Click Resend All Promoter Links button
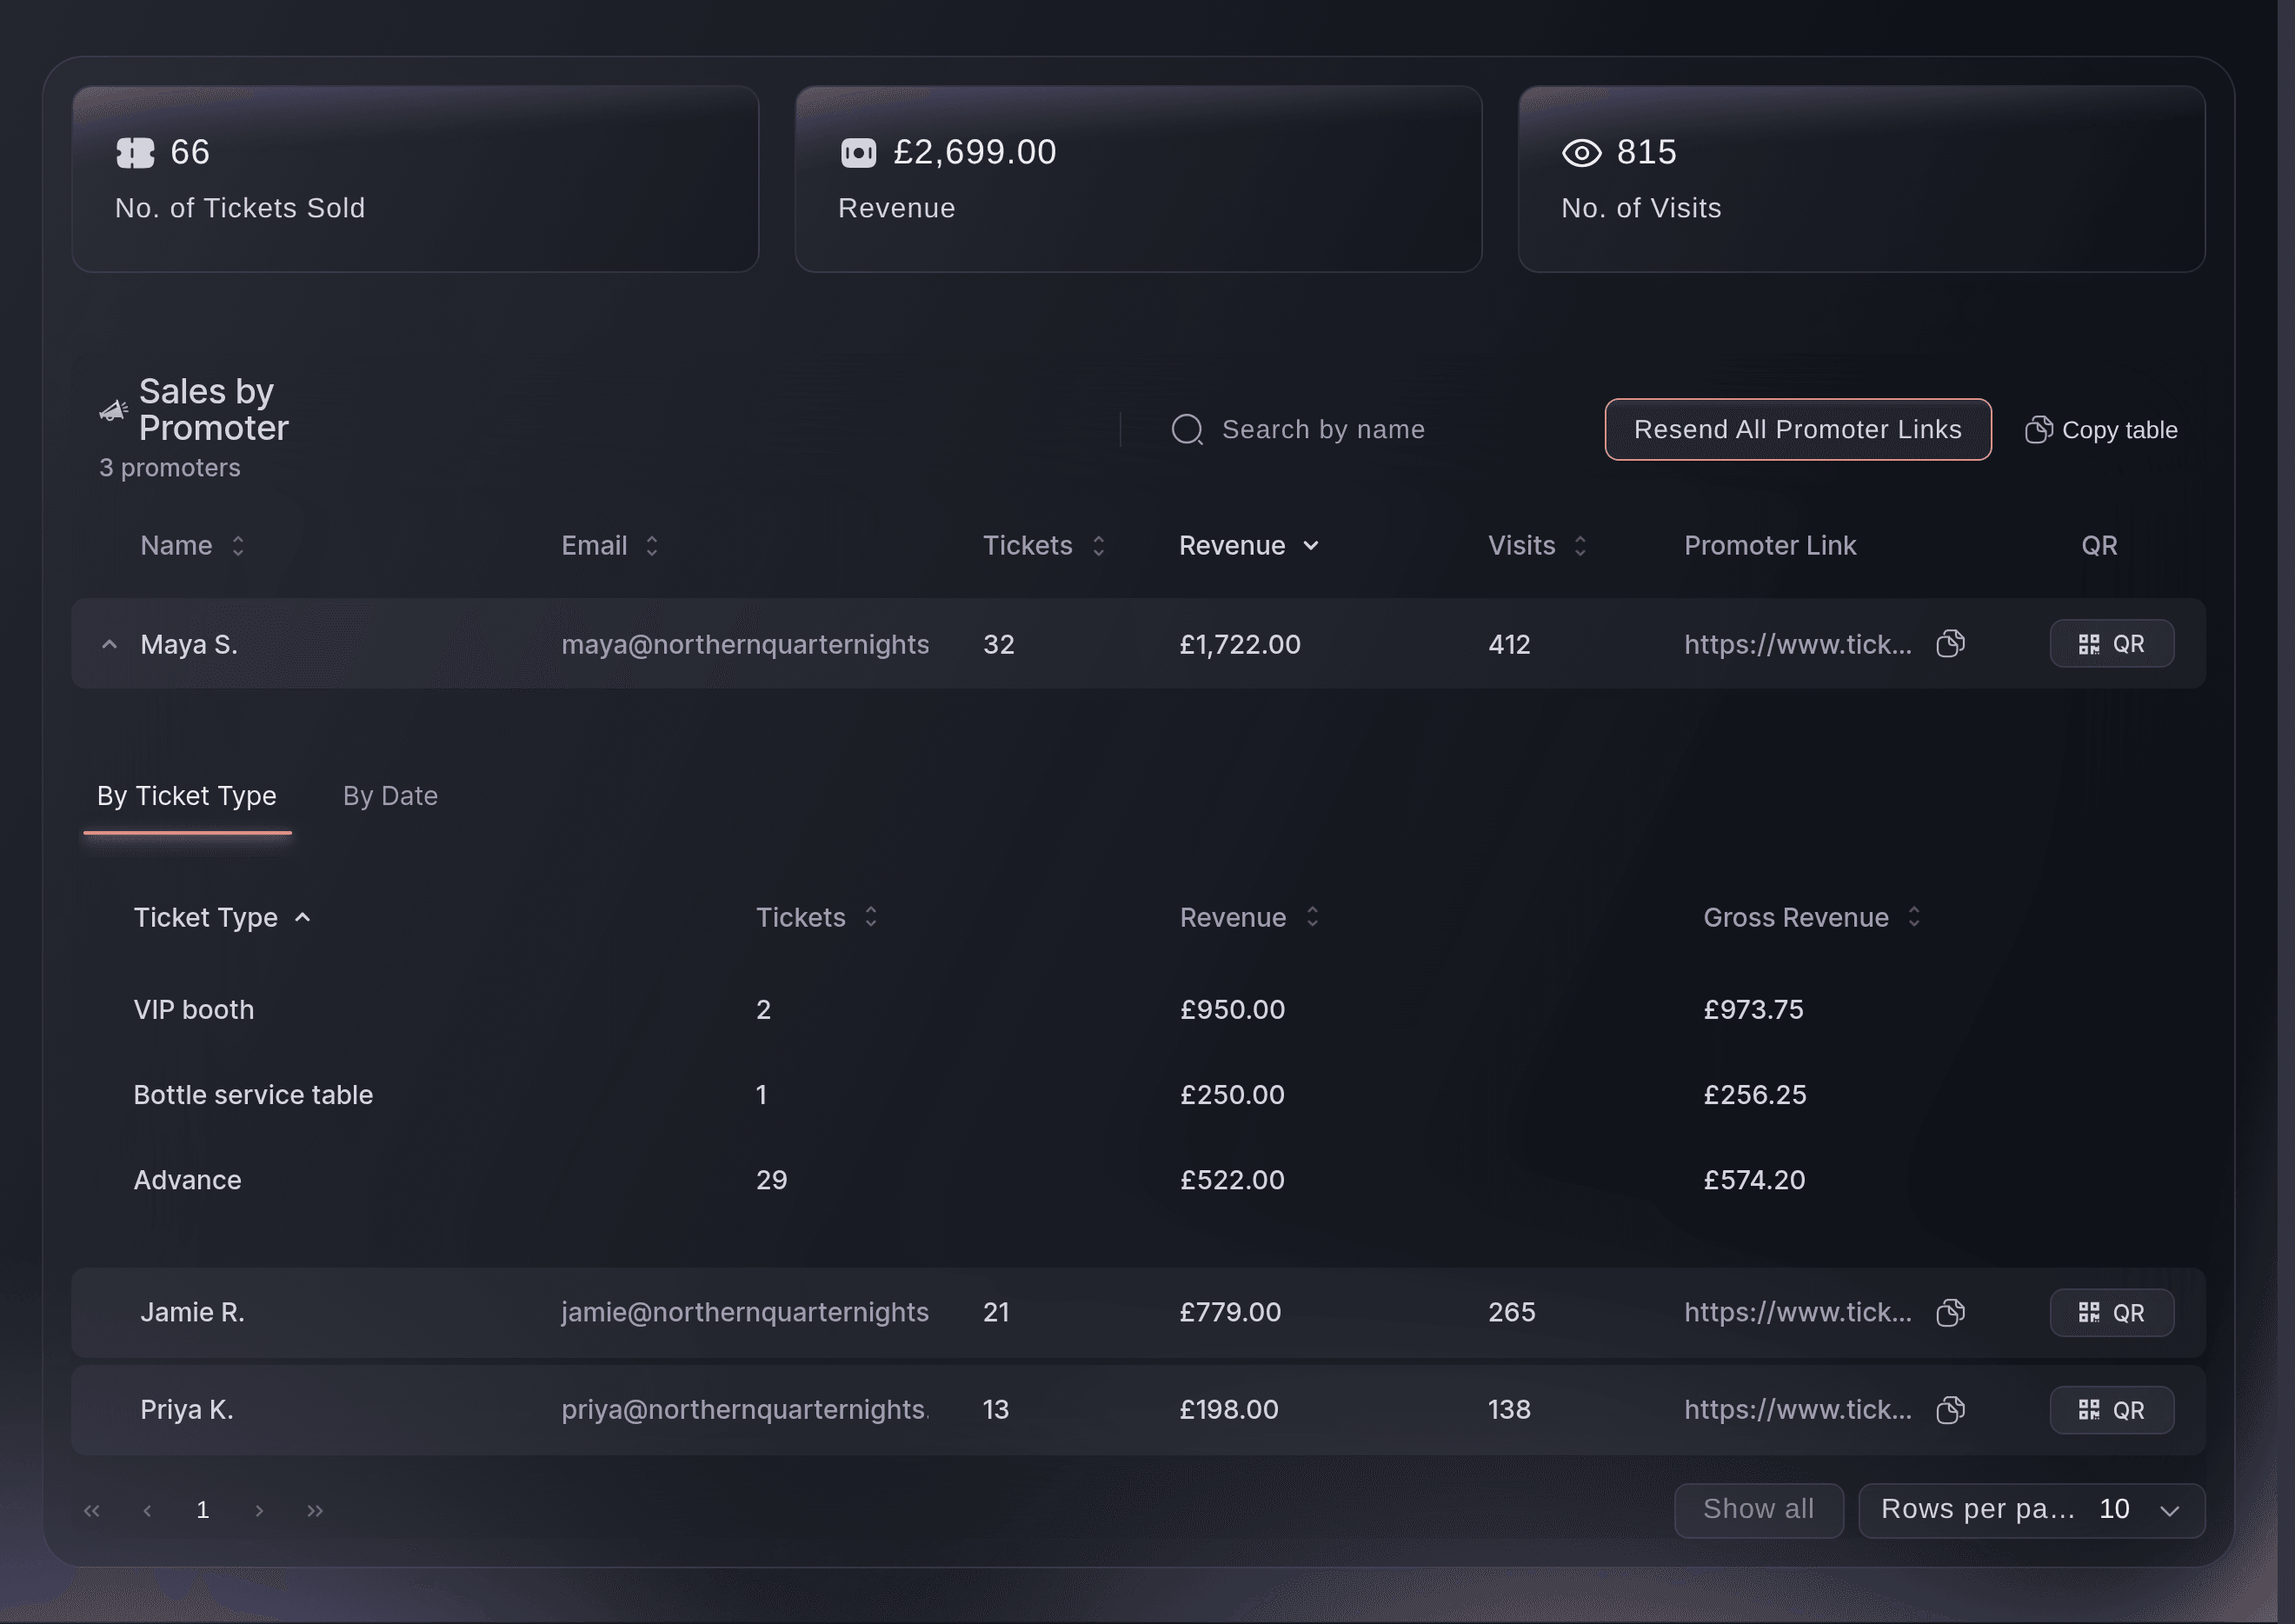Viewport: 2295px width, 1624px height. (1797, 430)
